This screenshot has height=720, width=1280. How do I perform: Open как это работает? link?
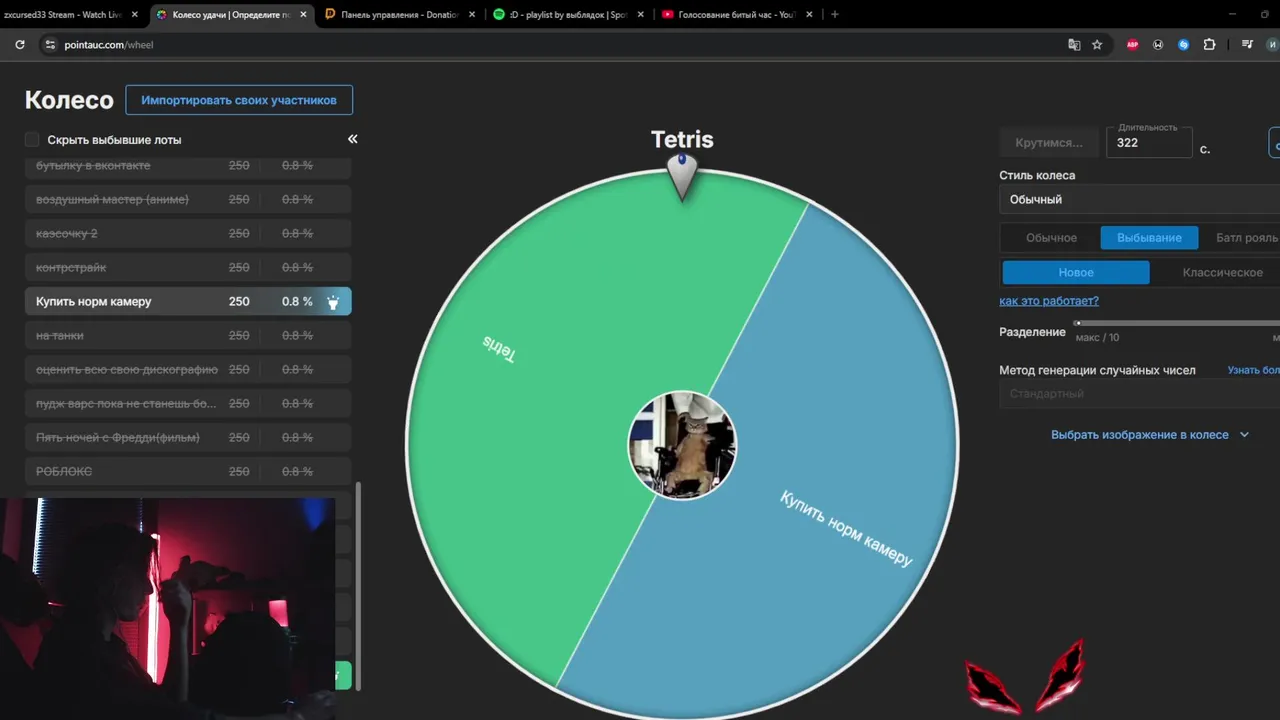(1049, 301)
